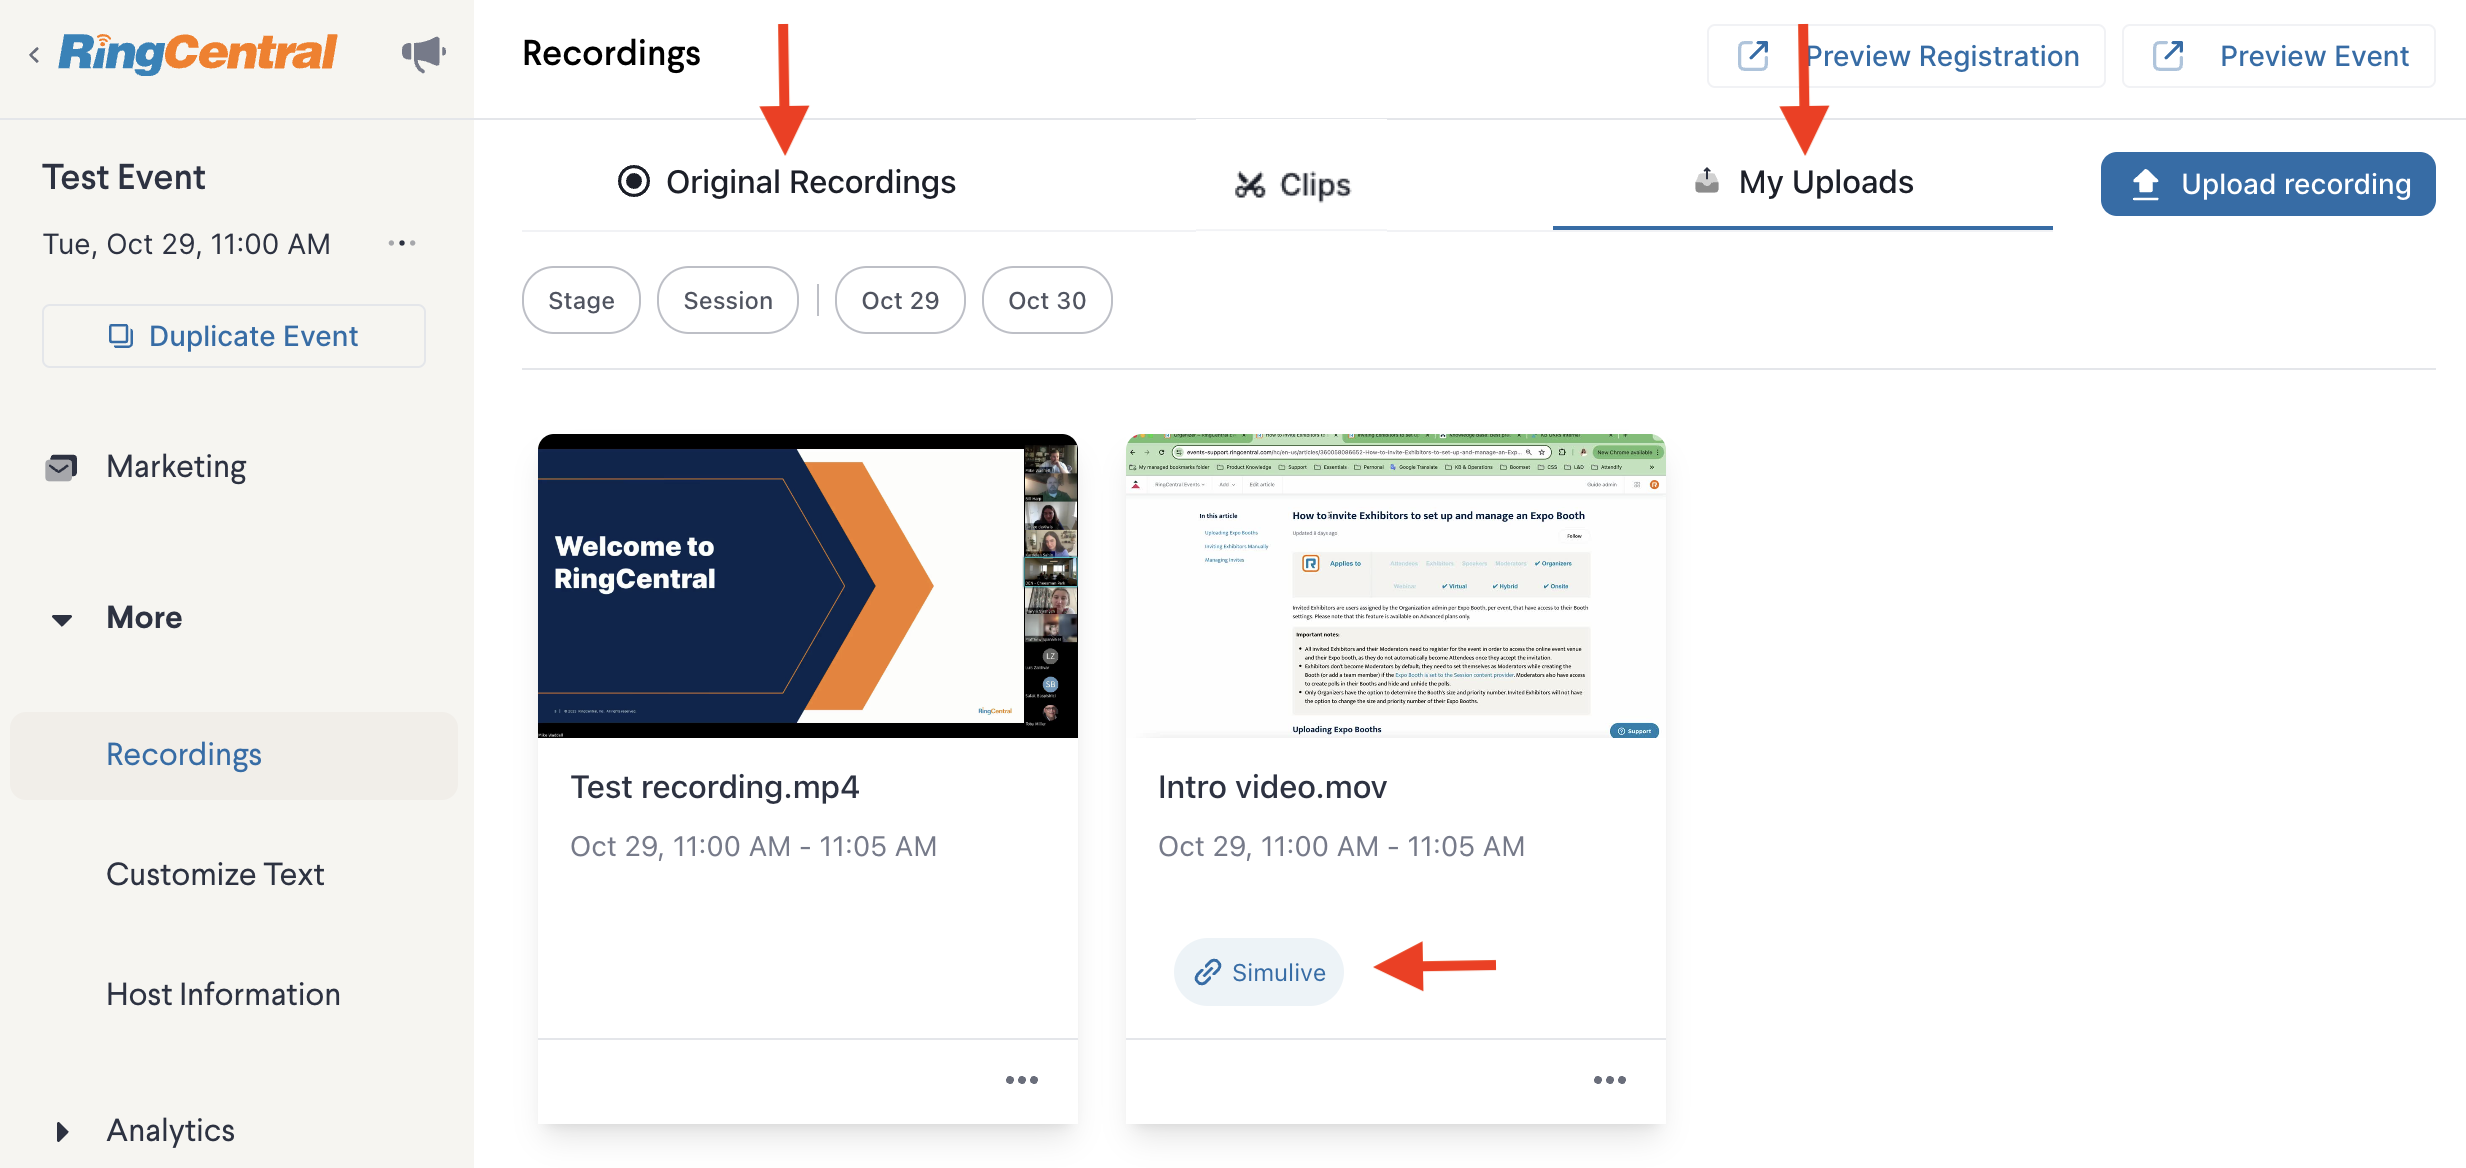
Task: Click the upload icon beside My Uploads
Action: [x=1707, y=181]
